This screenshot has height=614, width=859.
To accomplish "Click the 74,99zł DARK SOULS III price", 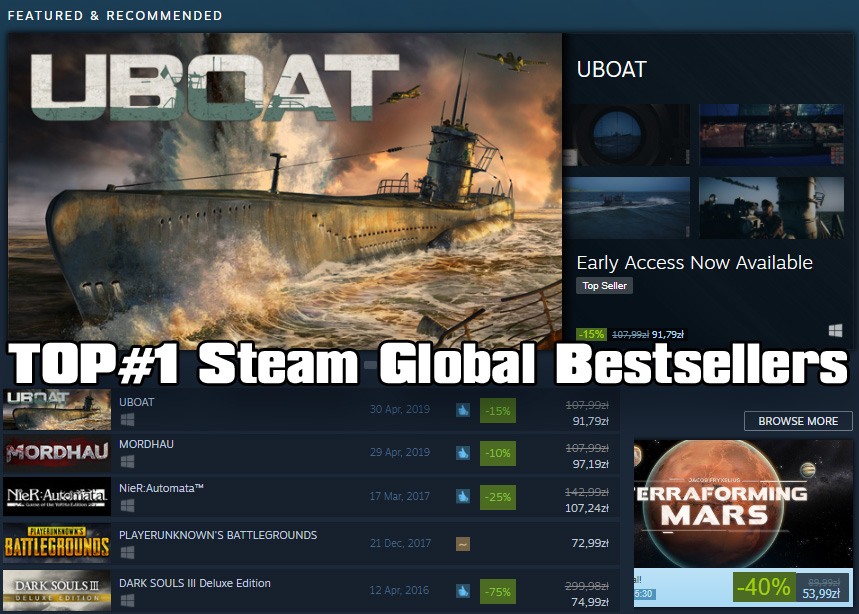I will coord(591,602).
